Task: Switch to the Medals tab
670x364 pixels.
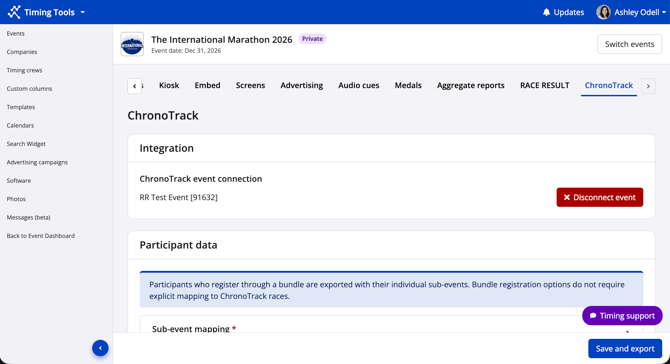Action: [x=408, y=85]
